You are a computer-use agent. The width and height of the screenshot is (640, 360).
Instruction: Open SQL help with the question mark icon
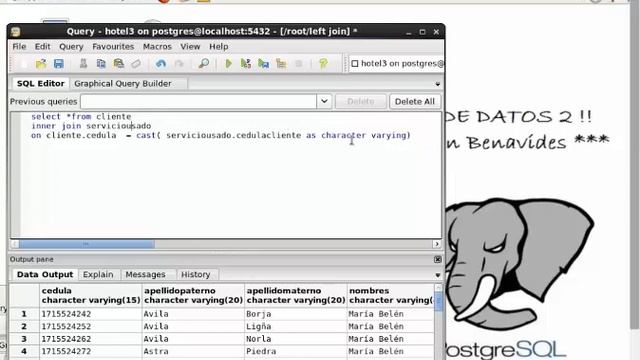(323, 64)
